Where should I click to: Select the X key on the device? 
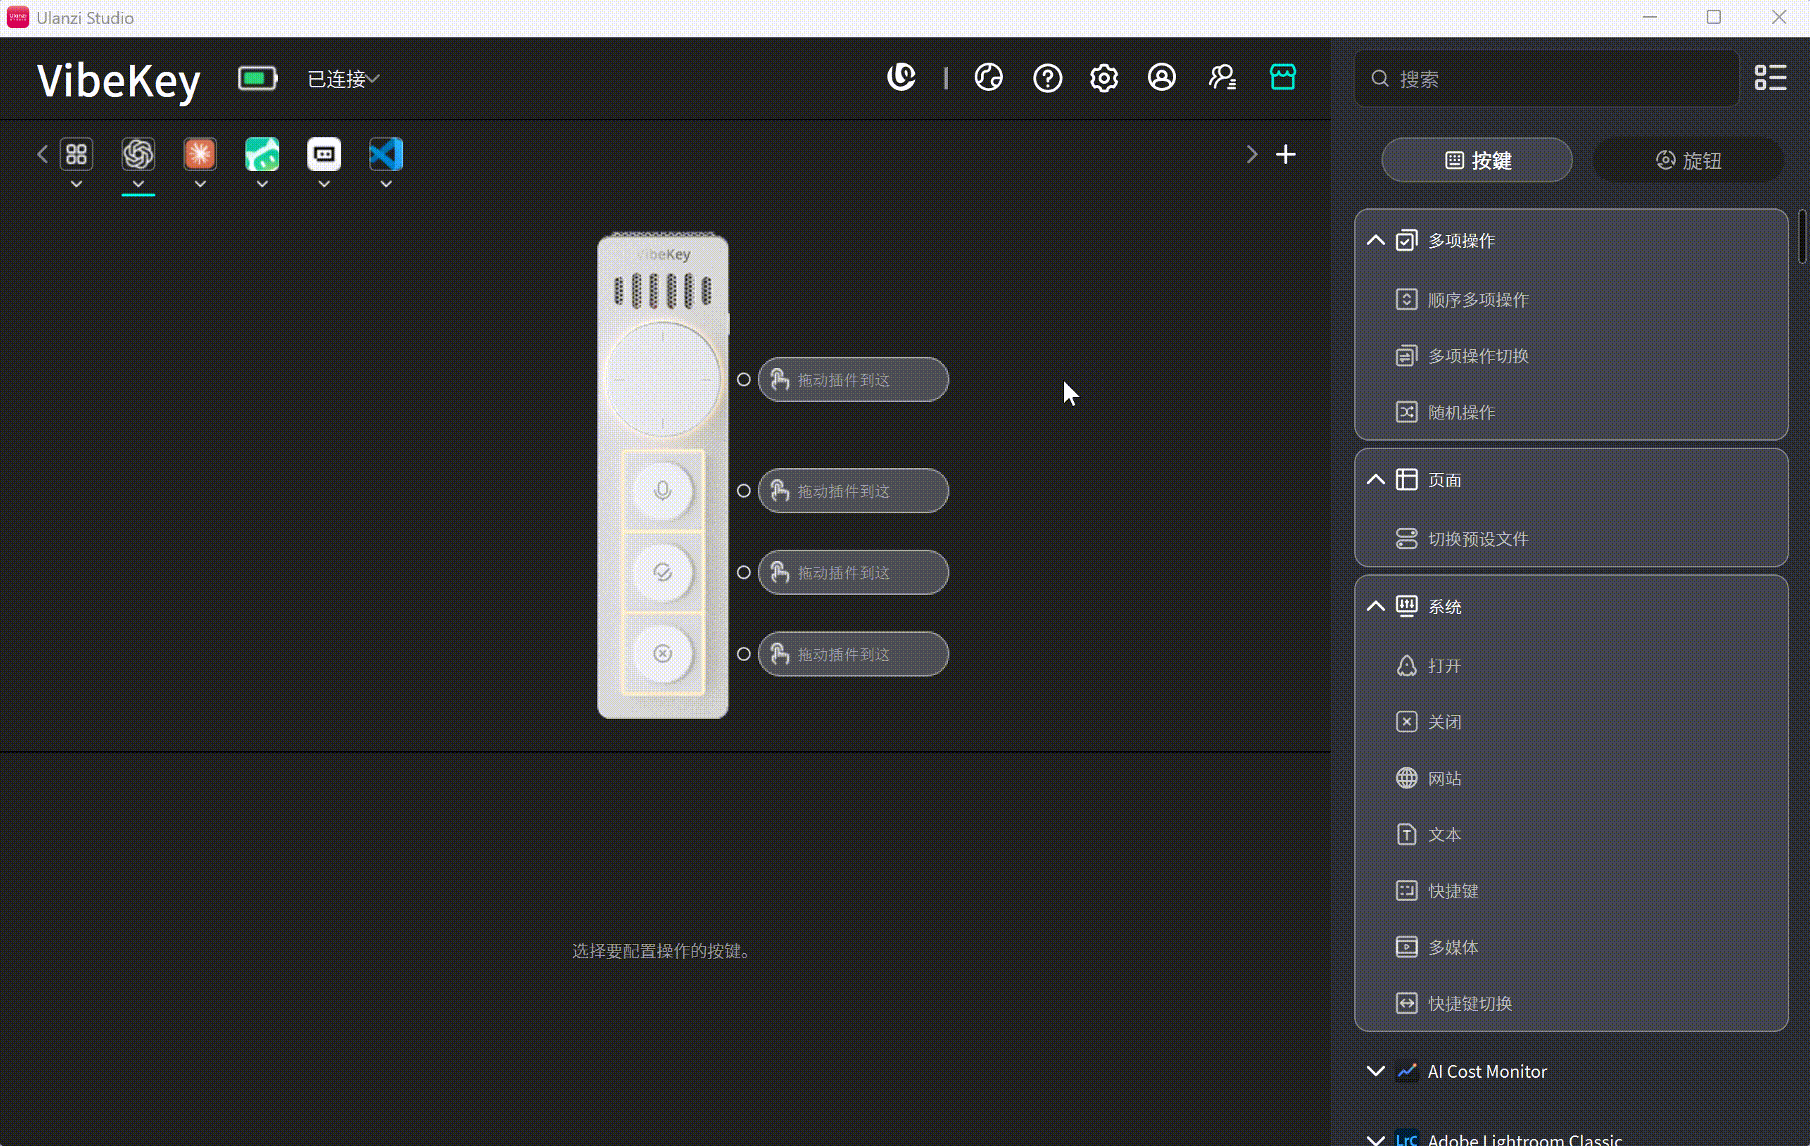pos(662,654)
